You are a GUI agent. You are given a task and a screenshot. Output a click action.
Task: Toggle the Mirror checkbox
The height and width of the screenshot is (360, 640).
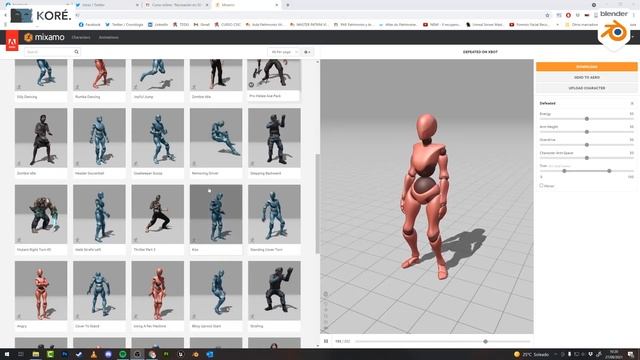pyautogui.click(x=542, y=186)
